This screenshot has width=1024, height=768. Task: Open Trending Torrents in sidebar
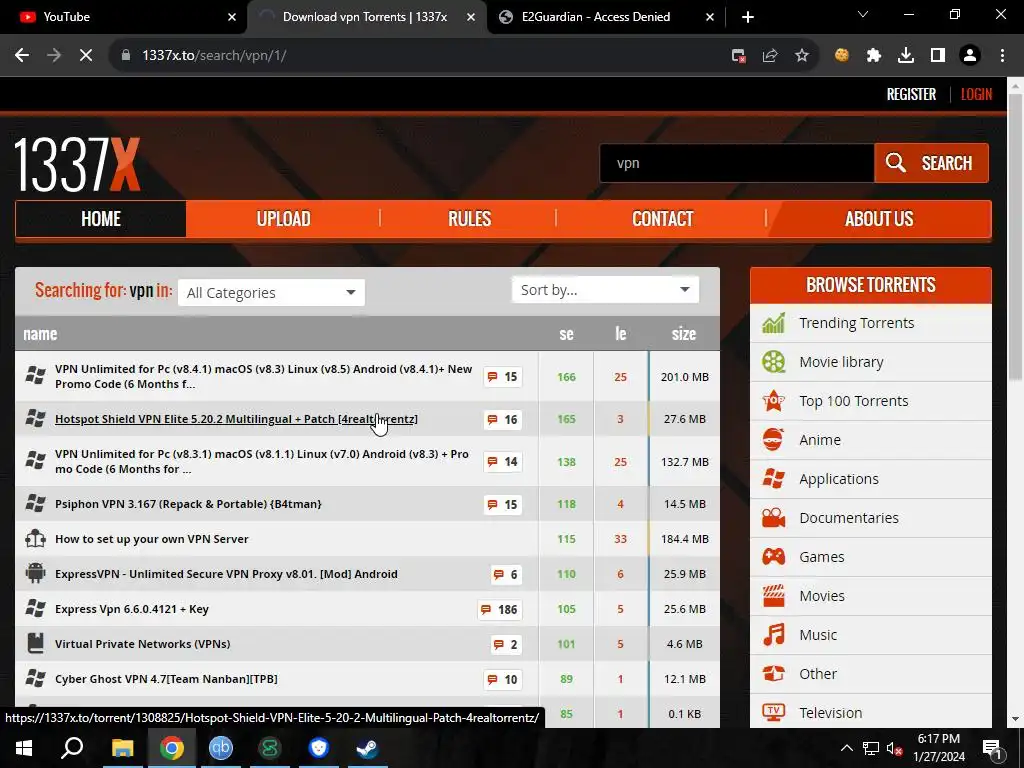point(856,323)
